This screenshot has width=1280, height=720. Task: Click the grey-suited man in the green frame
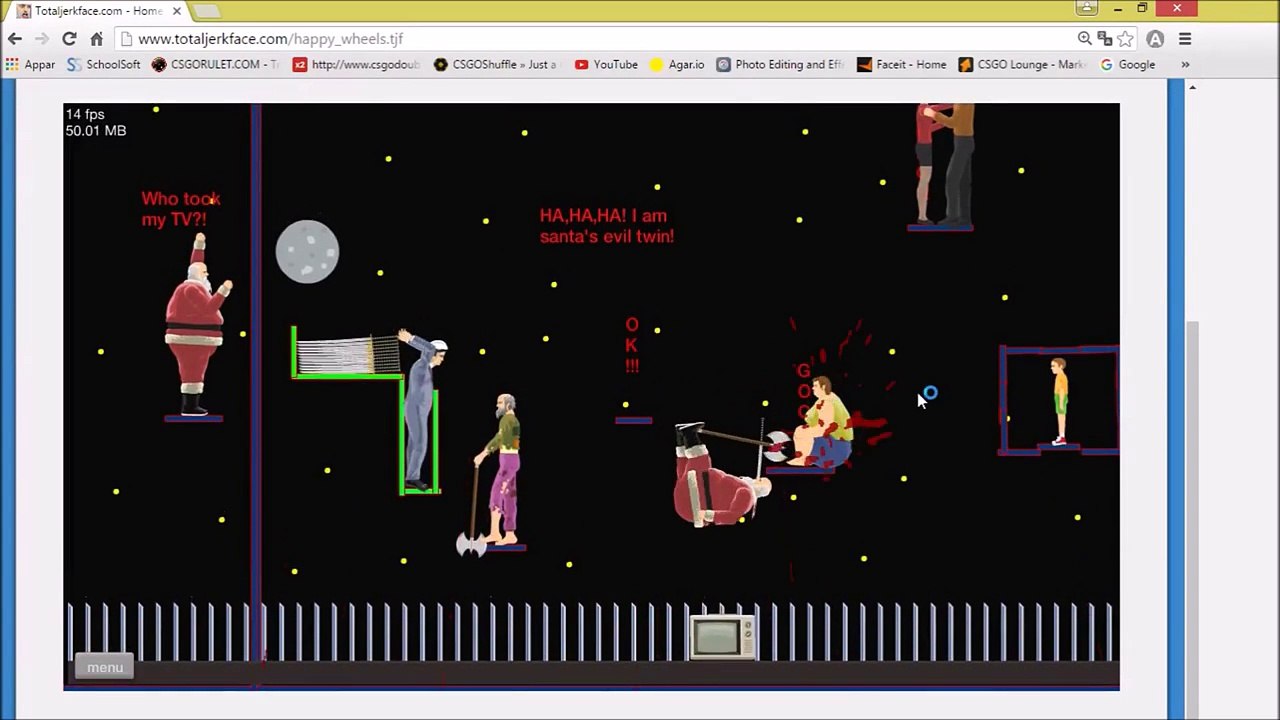tap(421, 409)
